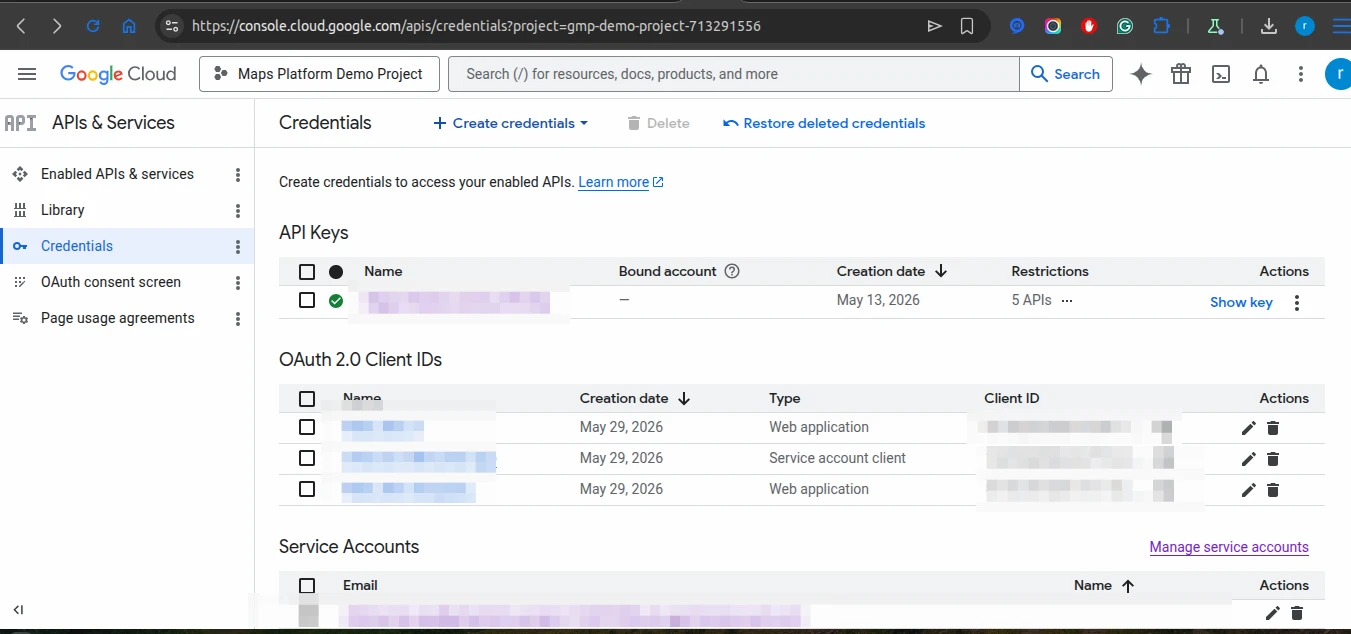Click the browser address bar URL

pyautogui.click(x=476, y=26)
